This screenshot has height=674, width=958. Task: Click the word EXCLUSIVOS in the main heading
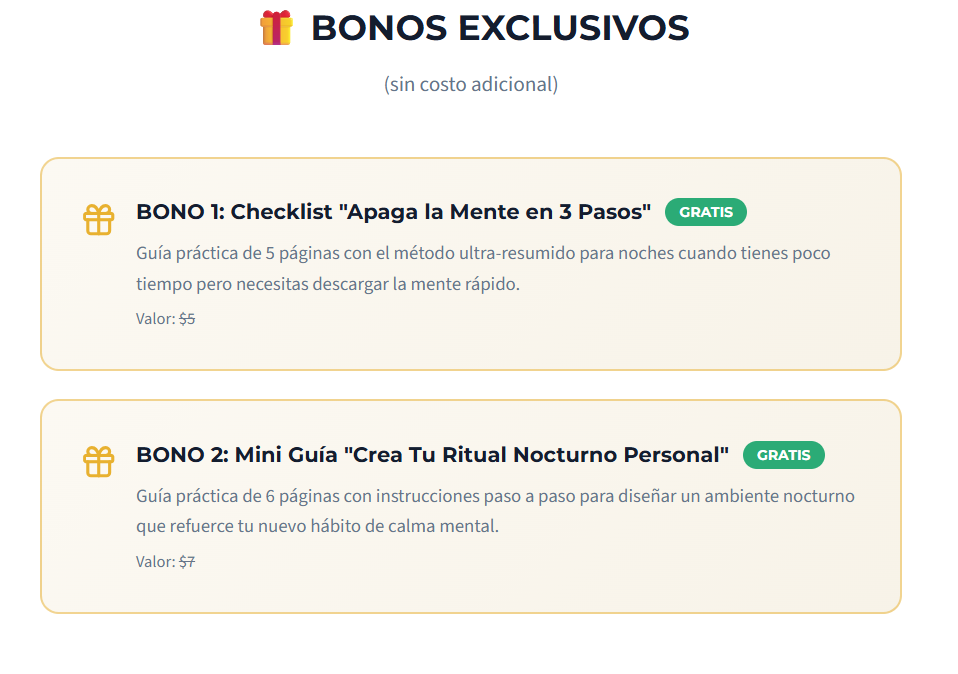coord(573,28)
